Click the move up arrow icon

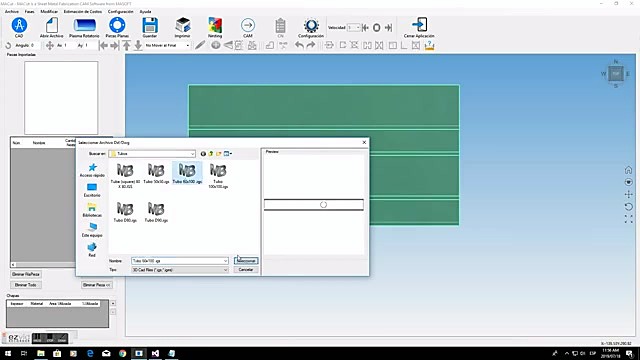click(x=127, y=45)
